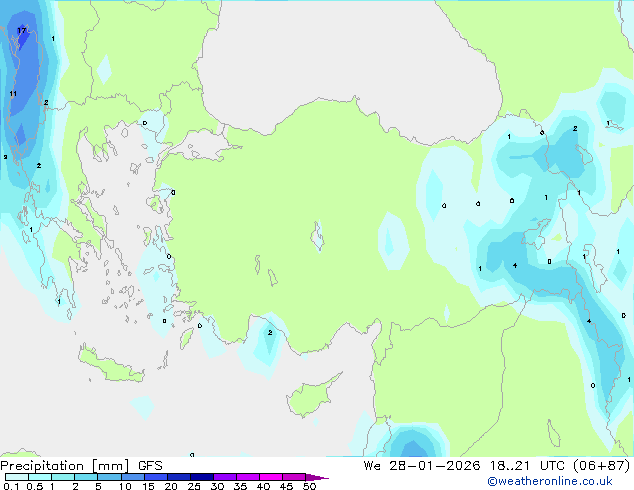Select the 35 to 40 mm legend swatch
Viewport: 634px width, 490px height.
248,477
